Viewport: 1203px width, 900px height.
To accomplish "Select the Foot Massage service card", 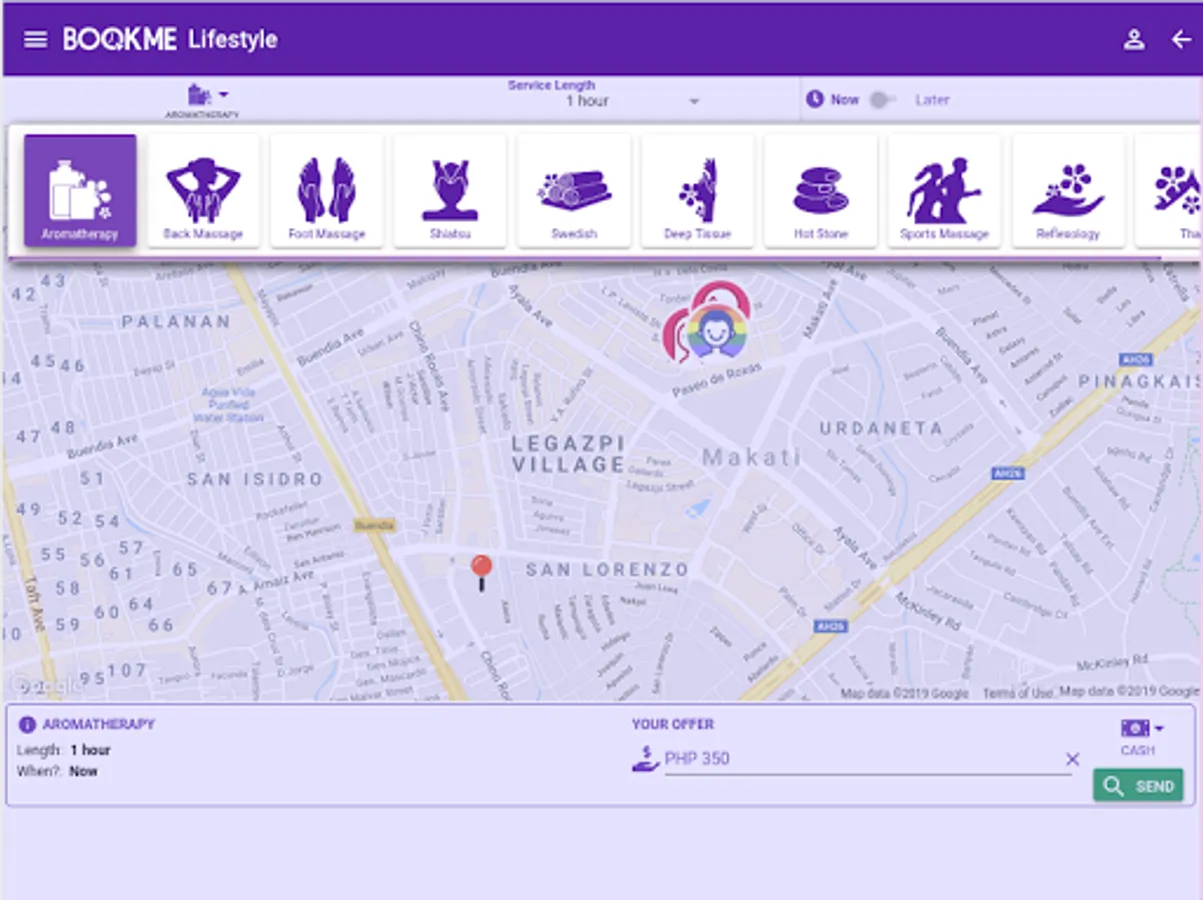I will point(327,190).
